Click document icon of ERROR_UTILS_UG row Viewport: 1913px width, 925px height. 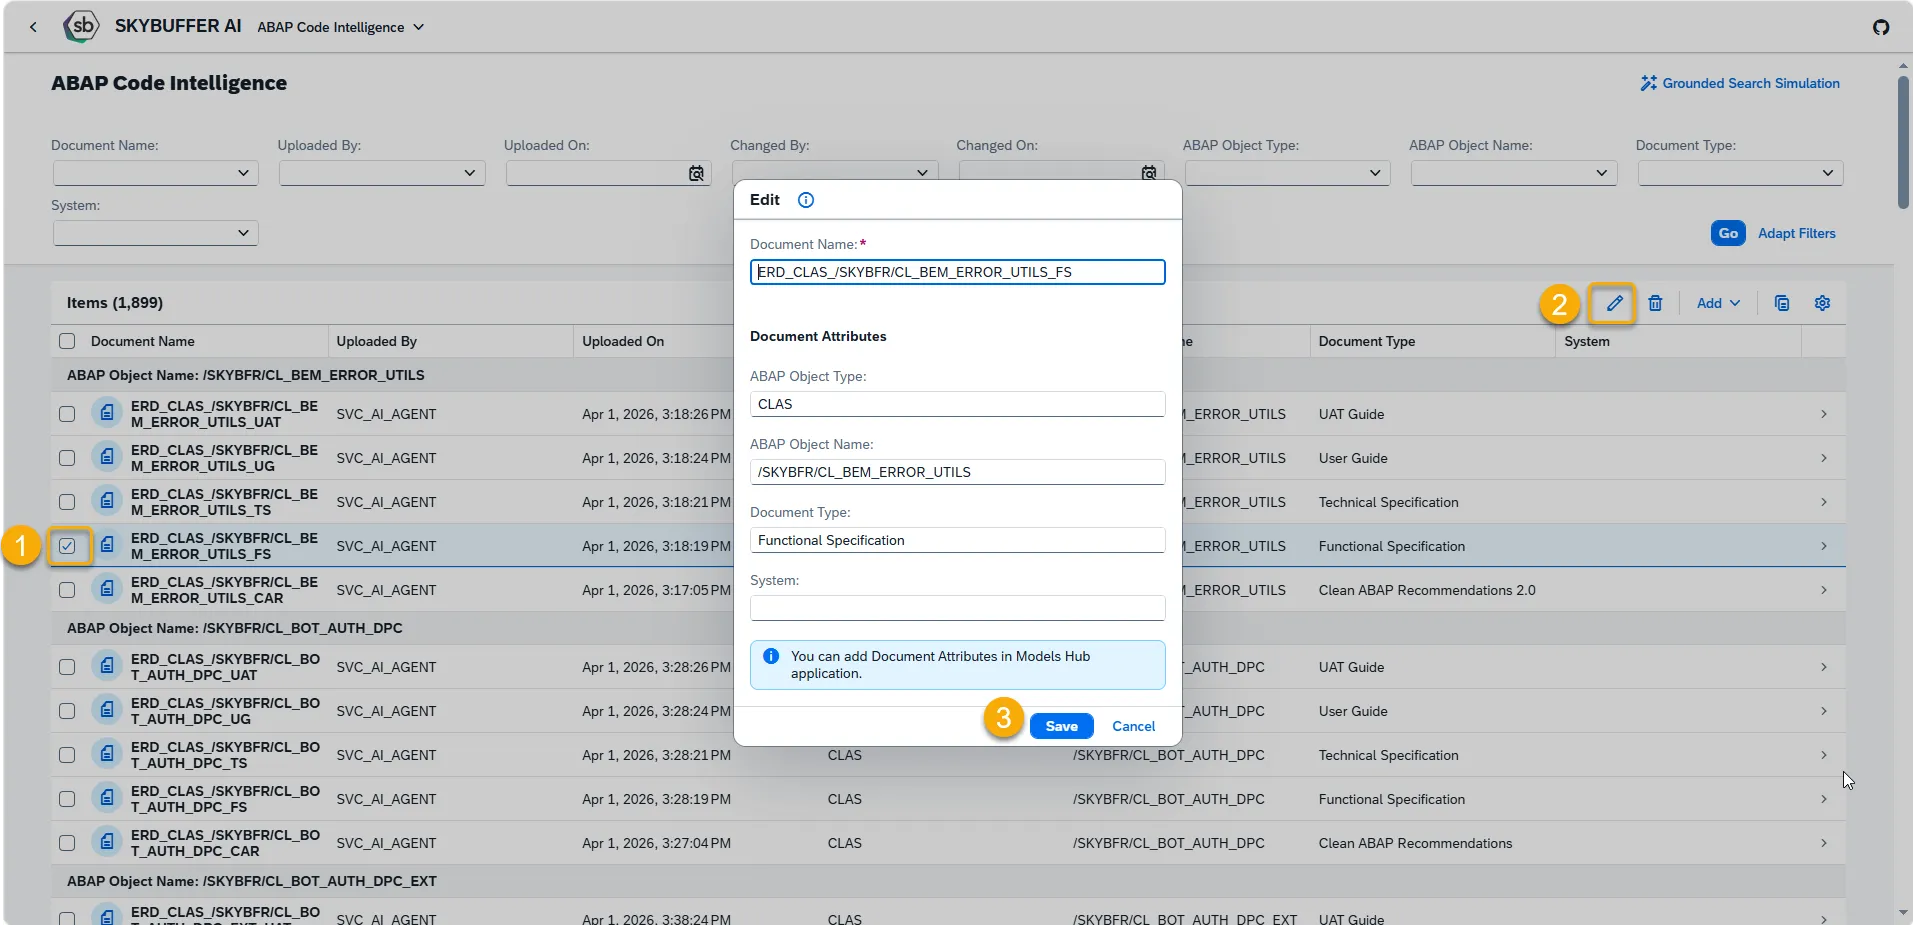[x=107, y=457]
